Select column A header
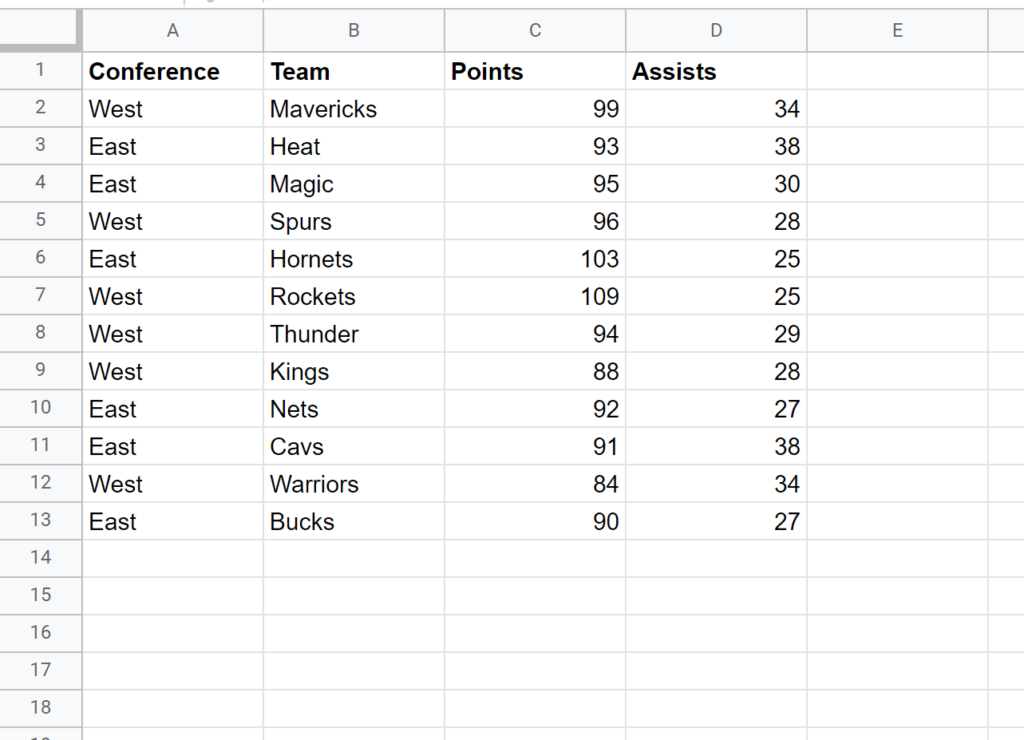Image resolution: width=1024 pixels, height=740 pixels. point(173,31)
